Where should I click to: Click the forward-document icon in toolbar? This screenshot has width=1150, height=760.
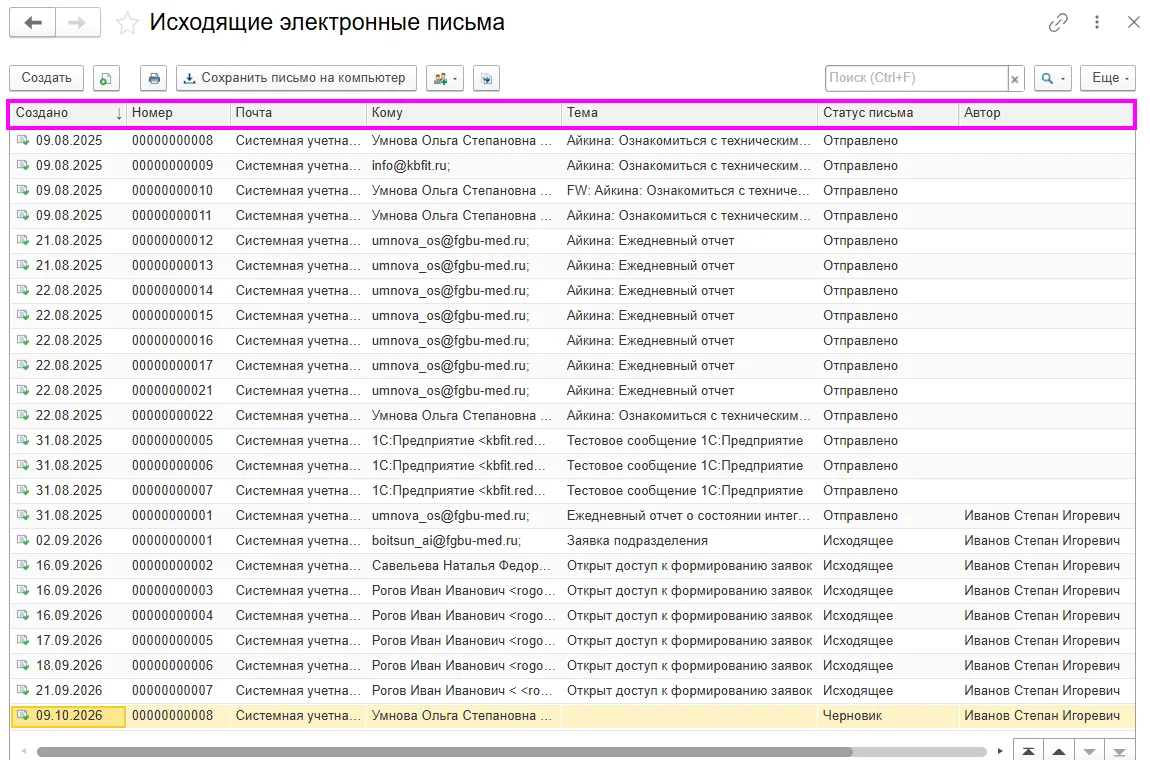coord(486,78)
